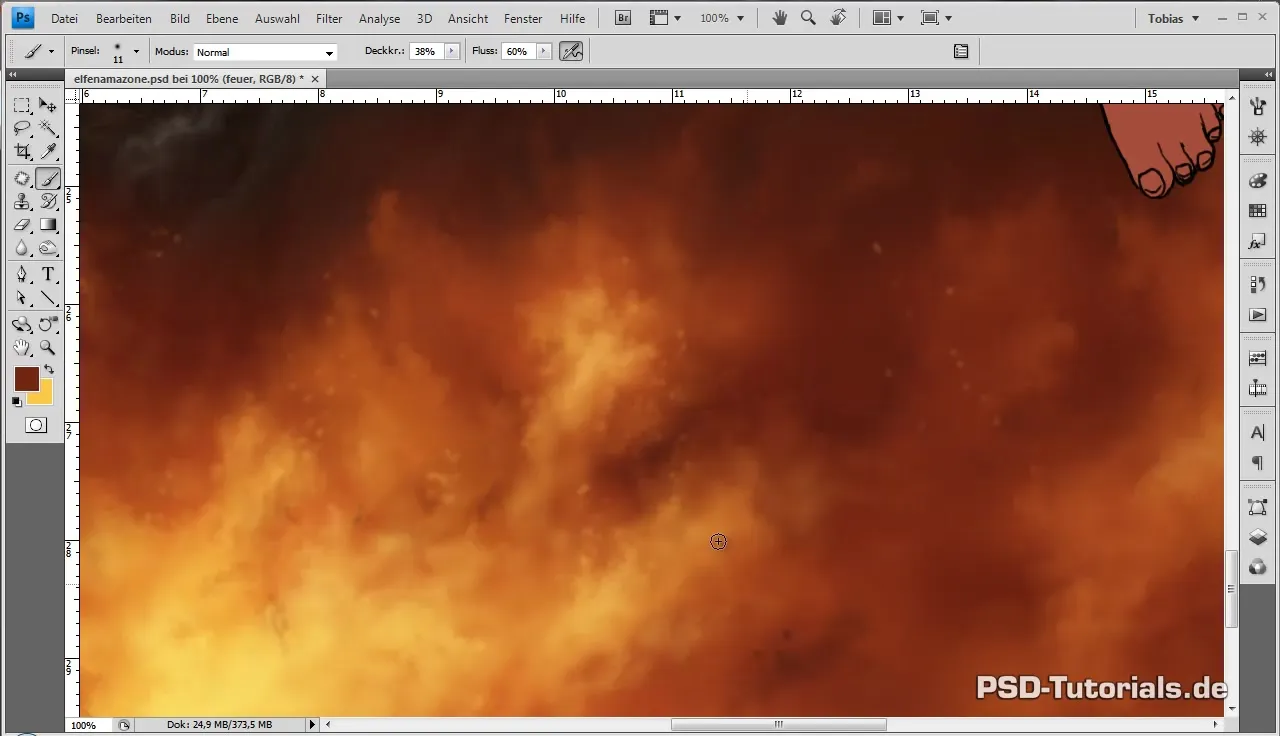Select the Lasso tool

point(21,129)
